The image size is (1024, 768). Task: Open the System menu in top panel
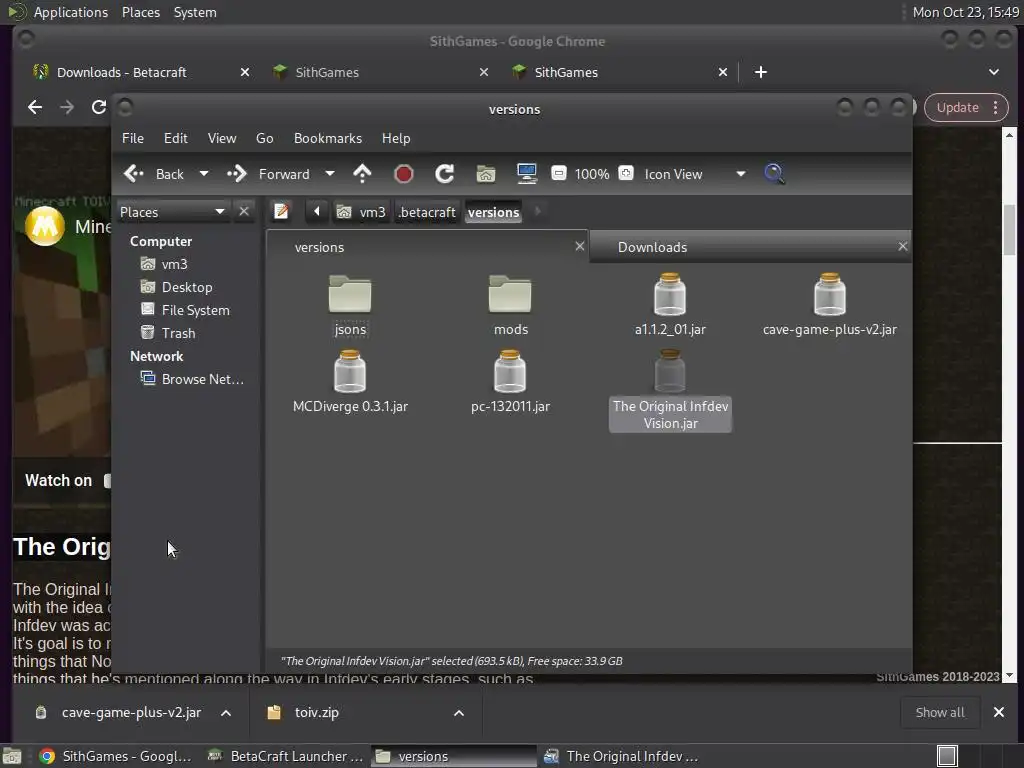[x=195, y=12]
